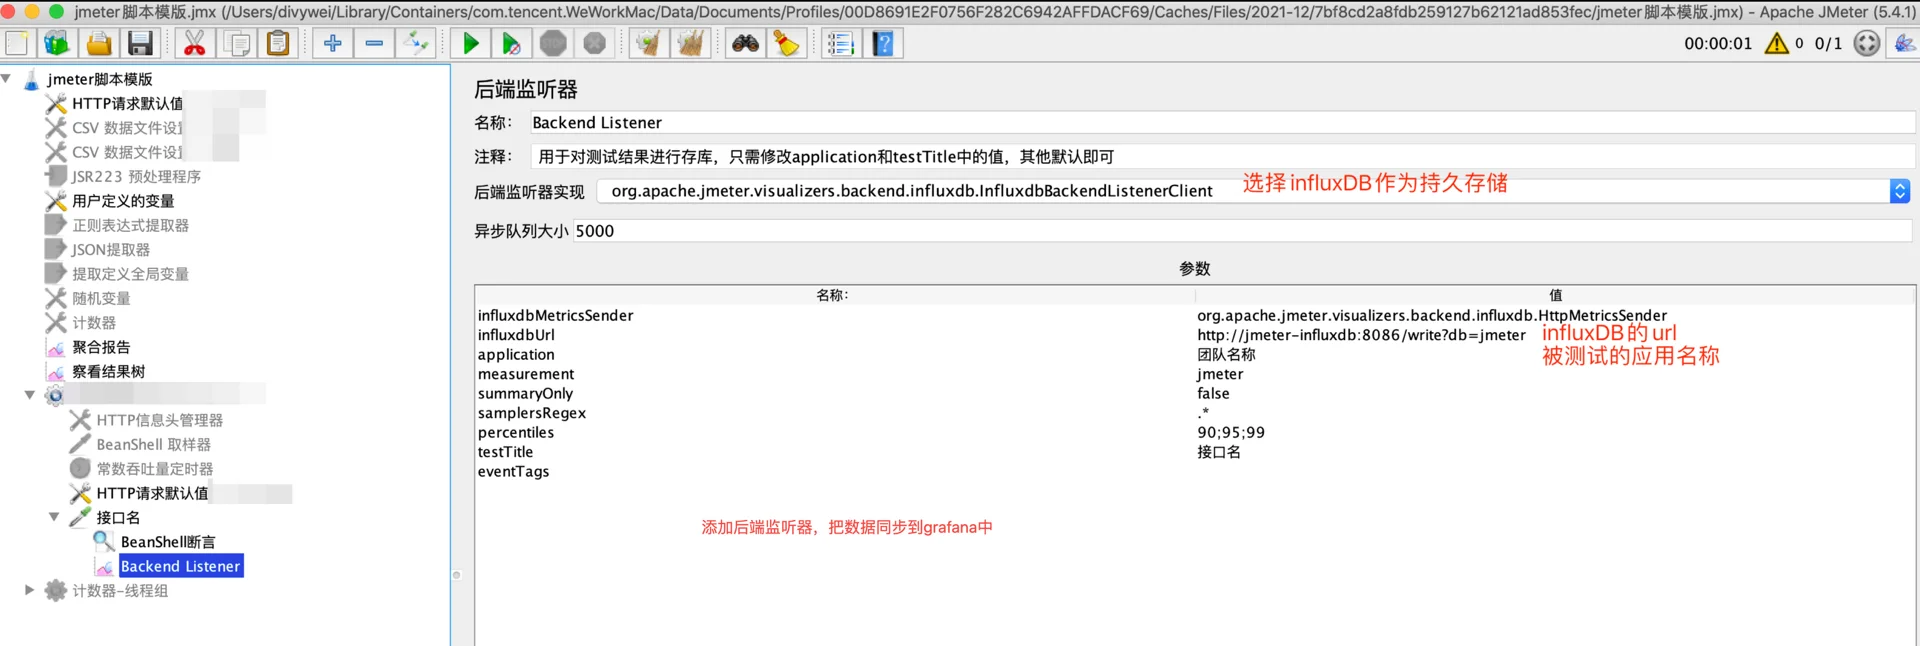Screen dimensions: 1920x646
Task: Select 正则表达式提取器 in the tree
Action: (x=130, y=225)
